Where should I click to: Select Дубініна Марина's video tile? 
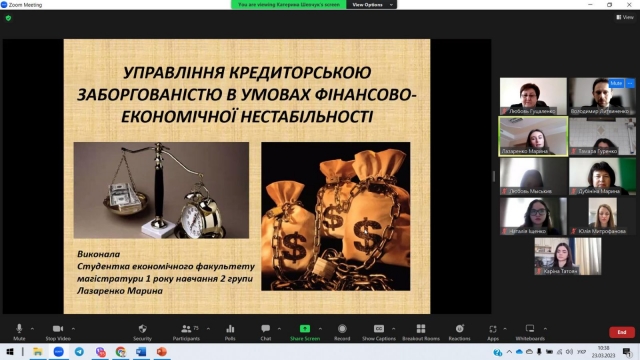coord(602,176)
